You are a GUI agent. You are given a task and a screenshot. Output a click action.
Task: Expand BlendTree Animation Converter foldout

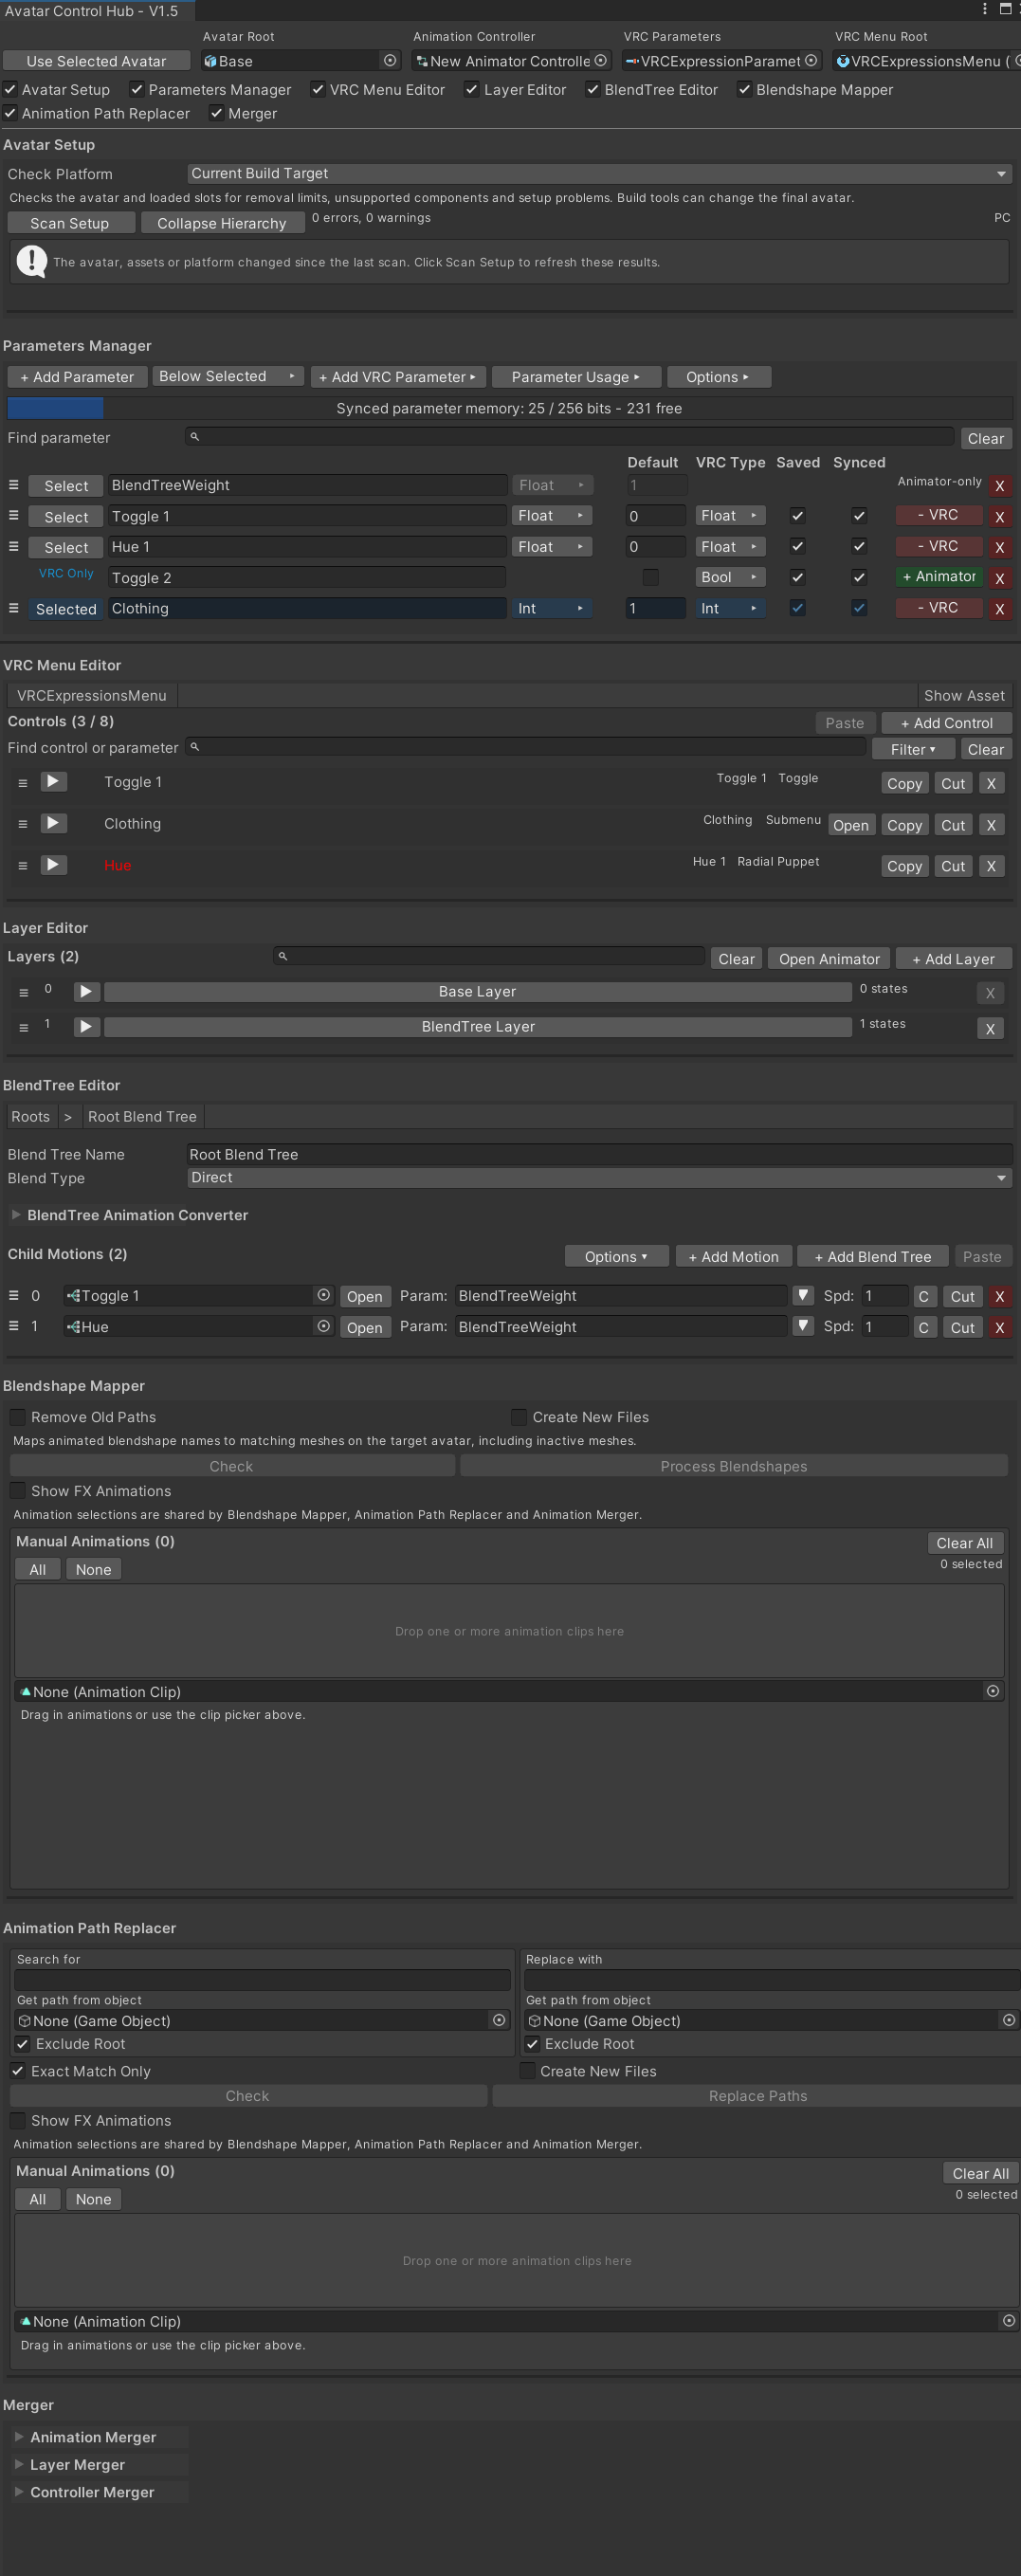coord(128,1215)
